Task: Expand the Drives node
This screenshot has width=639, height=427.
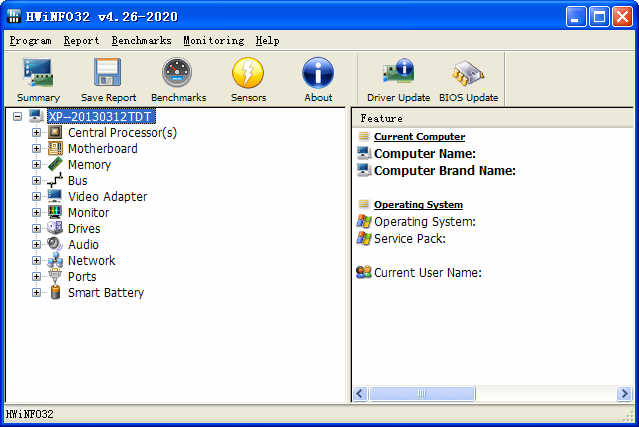Action: tap(36, 228)
